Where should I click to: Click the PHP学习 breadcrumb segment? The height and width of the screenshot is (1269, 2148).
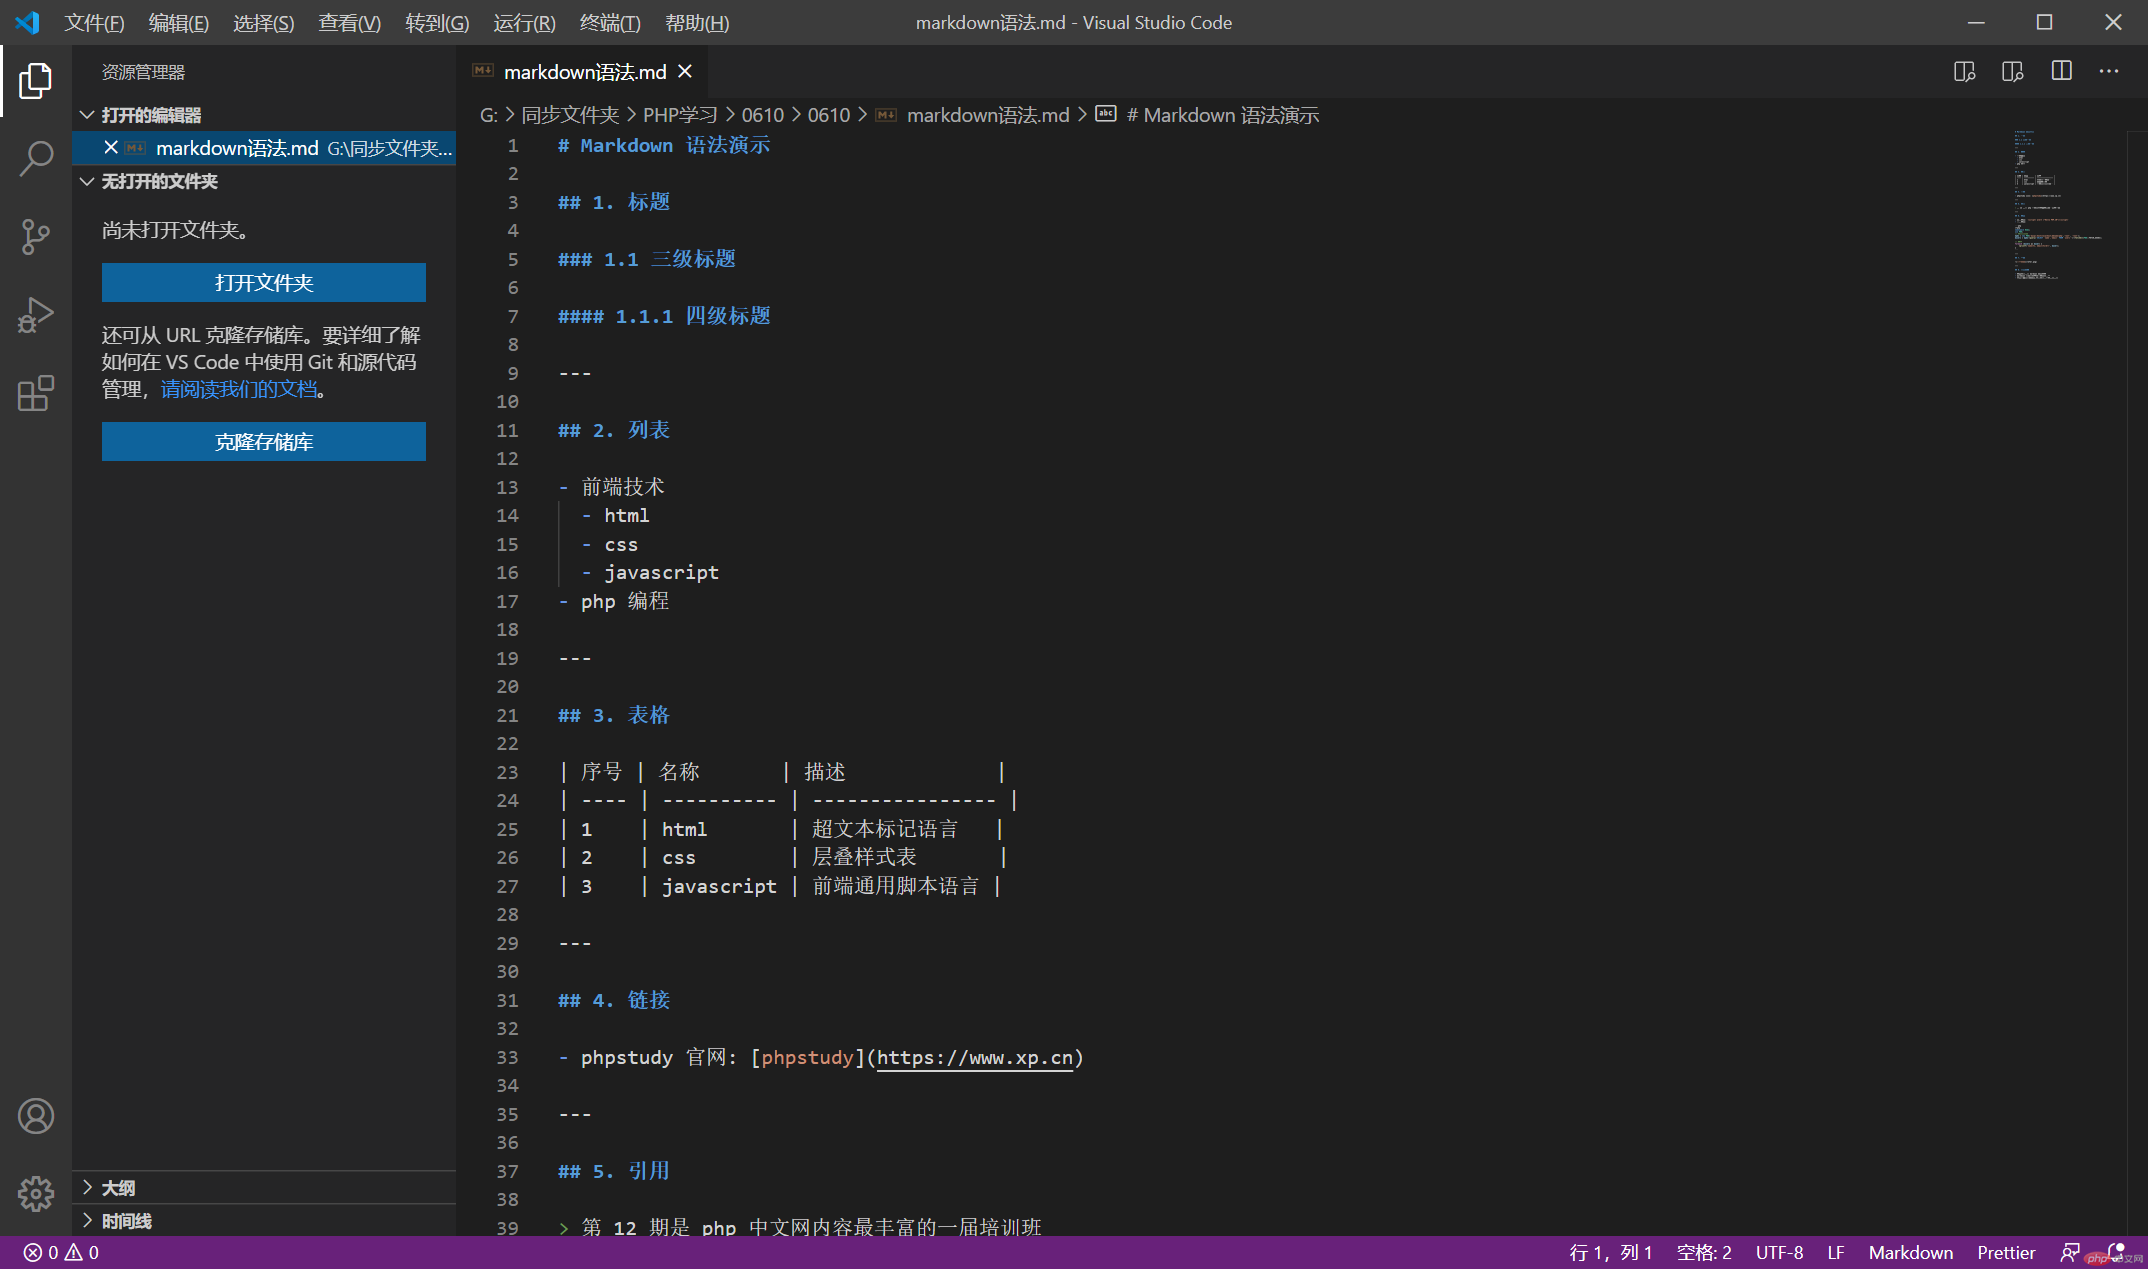click(x=680, y=115)
